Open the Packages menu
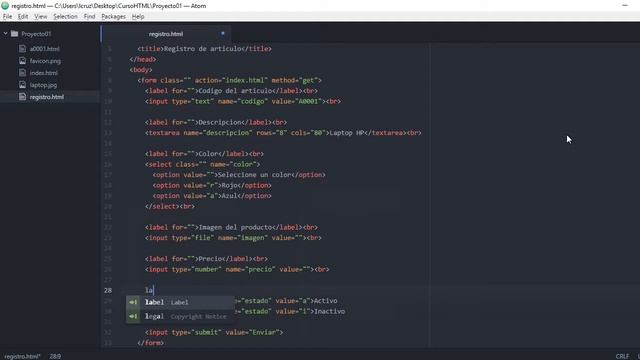 coord(113,17)
